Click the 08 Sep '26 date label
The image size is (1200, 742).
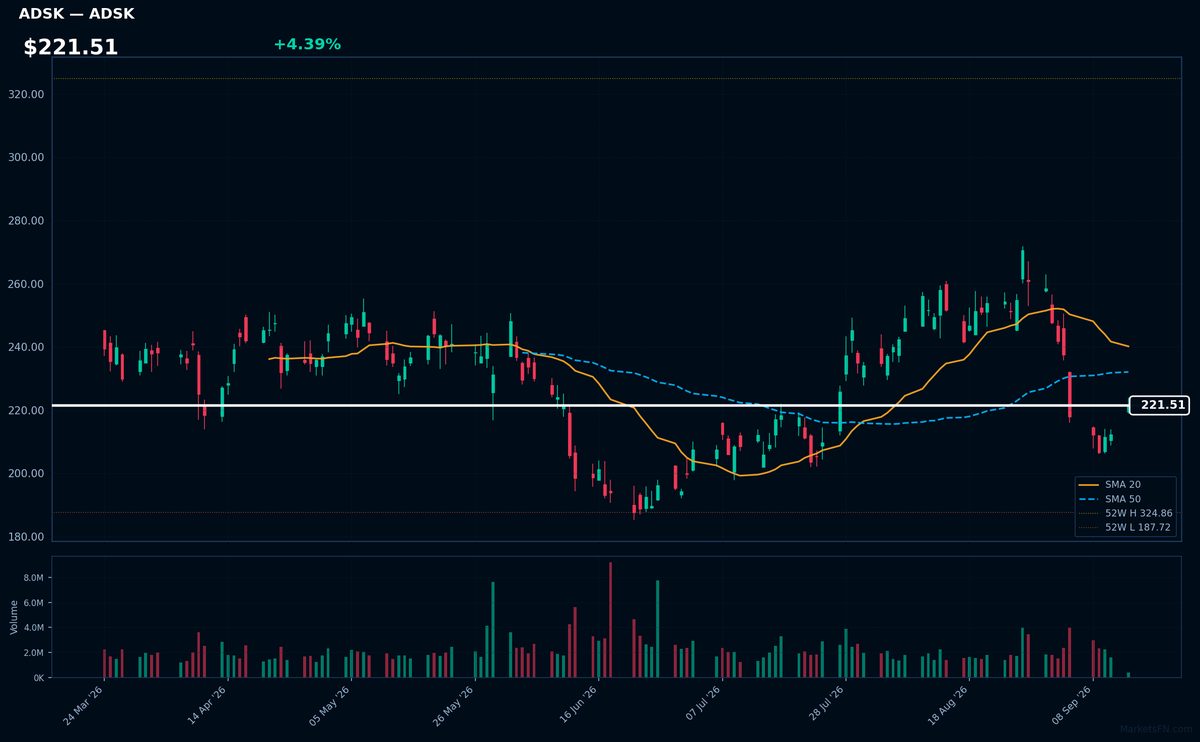click(1071, 706)
